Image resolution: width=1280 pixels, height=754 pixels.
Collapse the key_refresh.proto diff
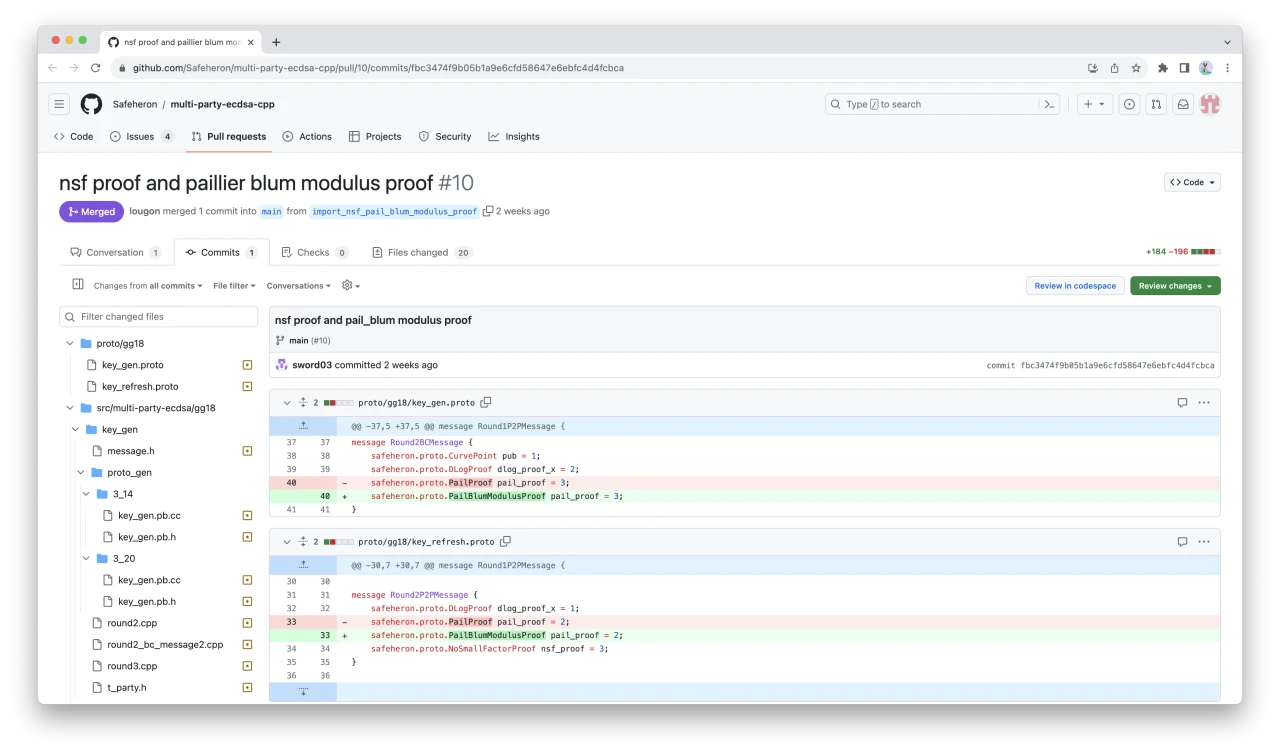pos(286,542)
